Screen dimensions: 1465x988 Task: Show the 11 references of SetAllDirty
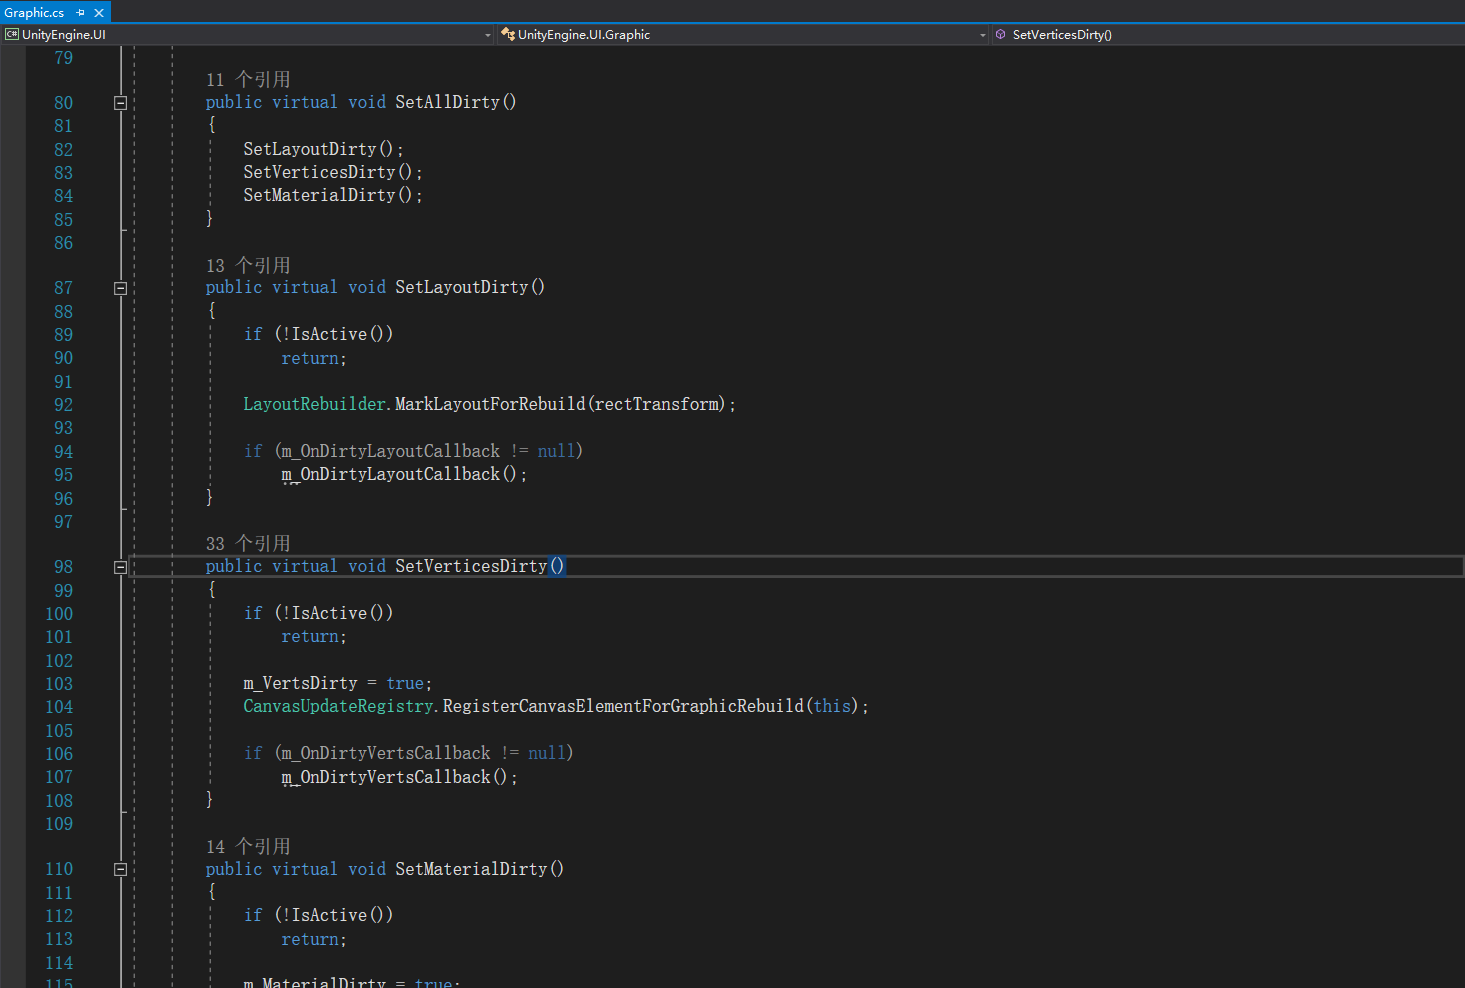click(x=248, y=80)
